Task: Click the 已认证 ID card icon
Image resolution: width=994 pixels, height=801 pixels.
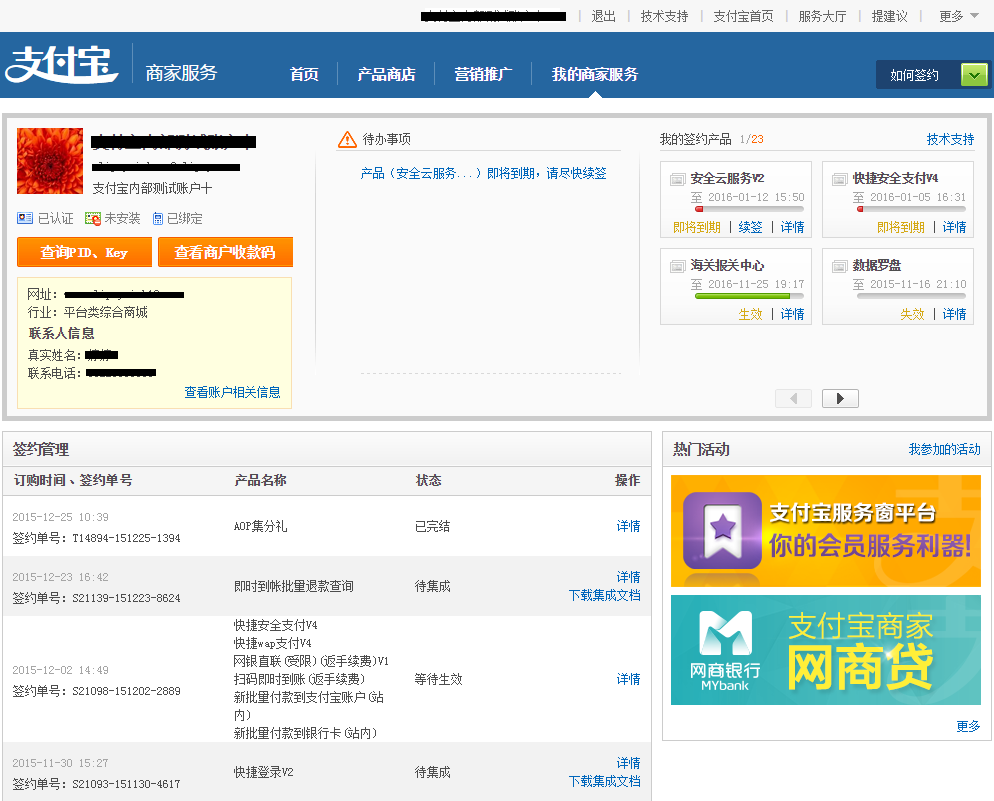Action: pyautogui.click(x=25, y=218)
